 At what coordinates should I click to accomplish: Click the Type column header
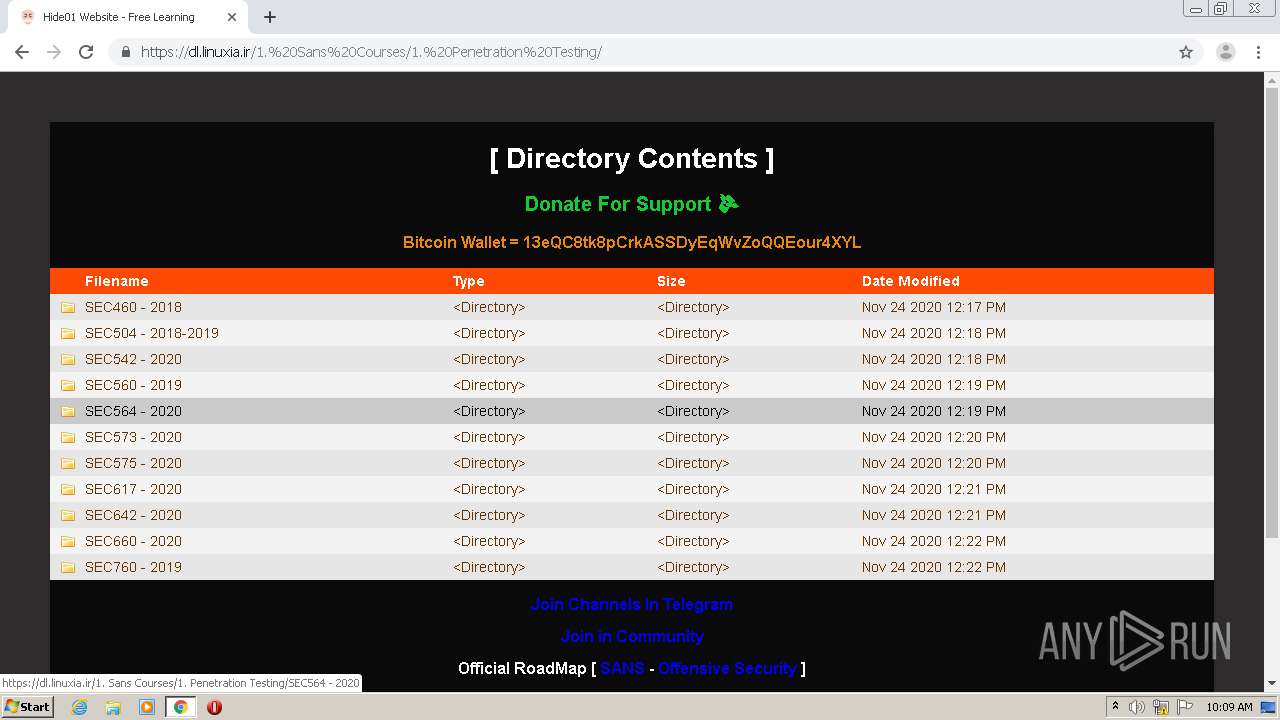(x=468, y=281)
